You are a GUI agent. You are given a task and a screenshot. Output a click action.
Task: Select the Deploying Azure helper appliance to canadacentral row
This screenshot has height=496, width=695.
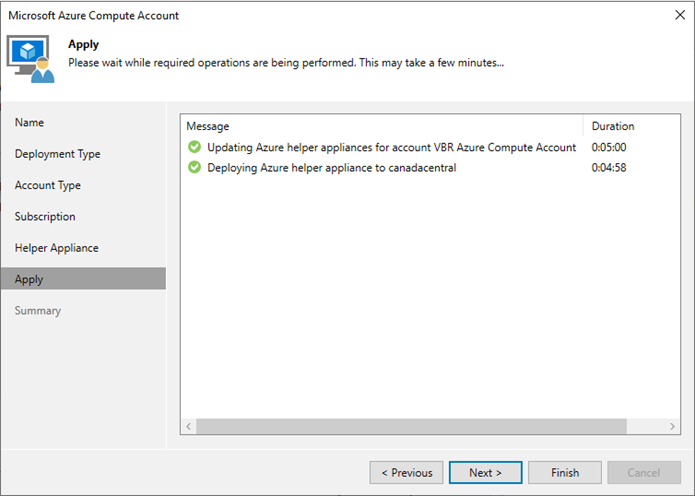point(430,168)
